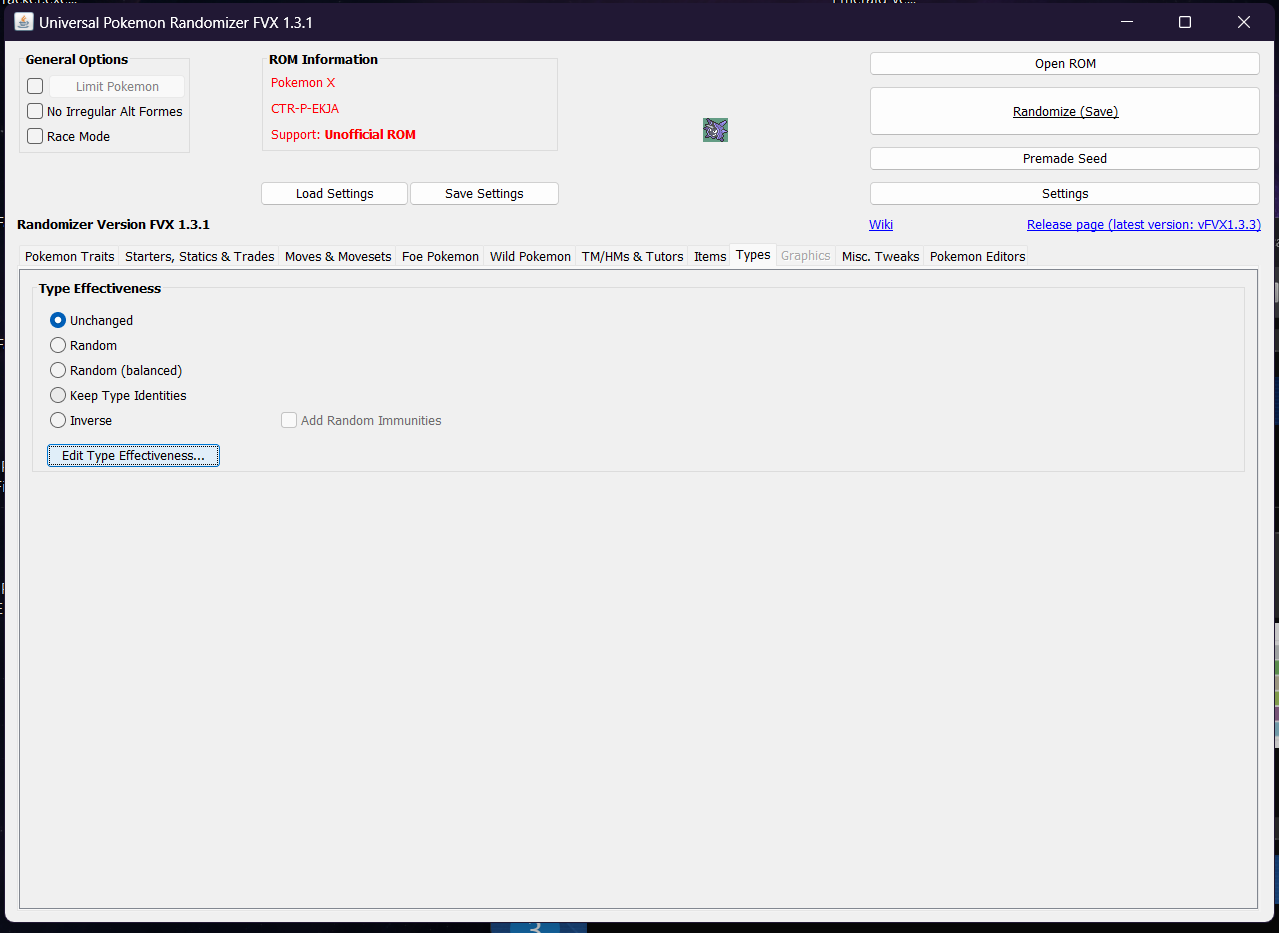Switch to Misc. Tweaks tab
The height and width of the screenshot is (933, 1279).
pyautogui.click(x=880, y=256)
